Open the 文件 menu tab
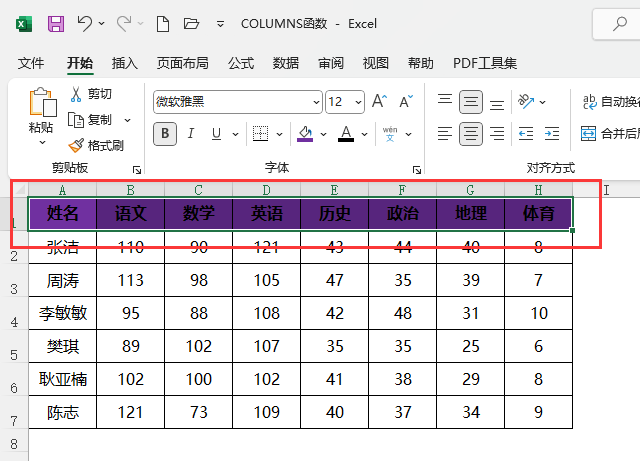 pyautogui.click(x=31, y=63)
